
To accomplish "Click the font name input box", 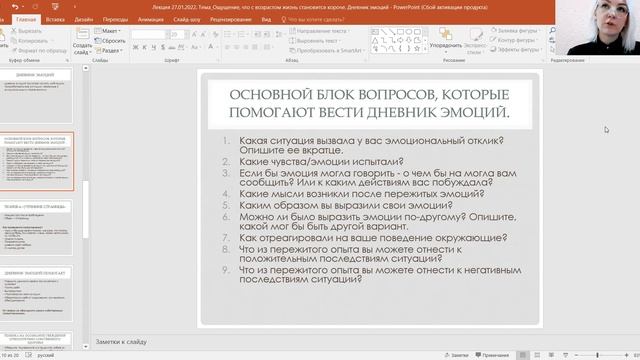I will [x=148, y=35].
